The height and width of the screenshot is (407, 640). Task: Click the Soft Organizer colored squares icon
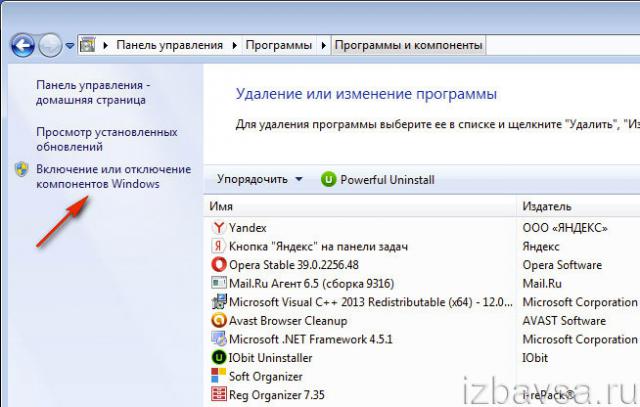click(x=219, y=376)
